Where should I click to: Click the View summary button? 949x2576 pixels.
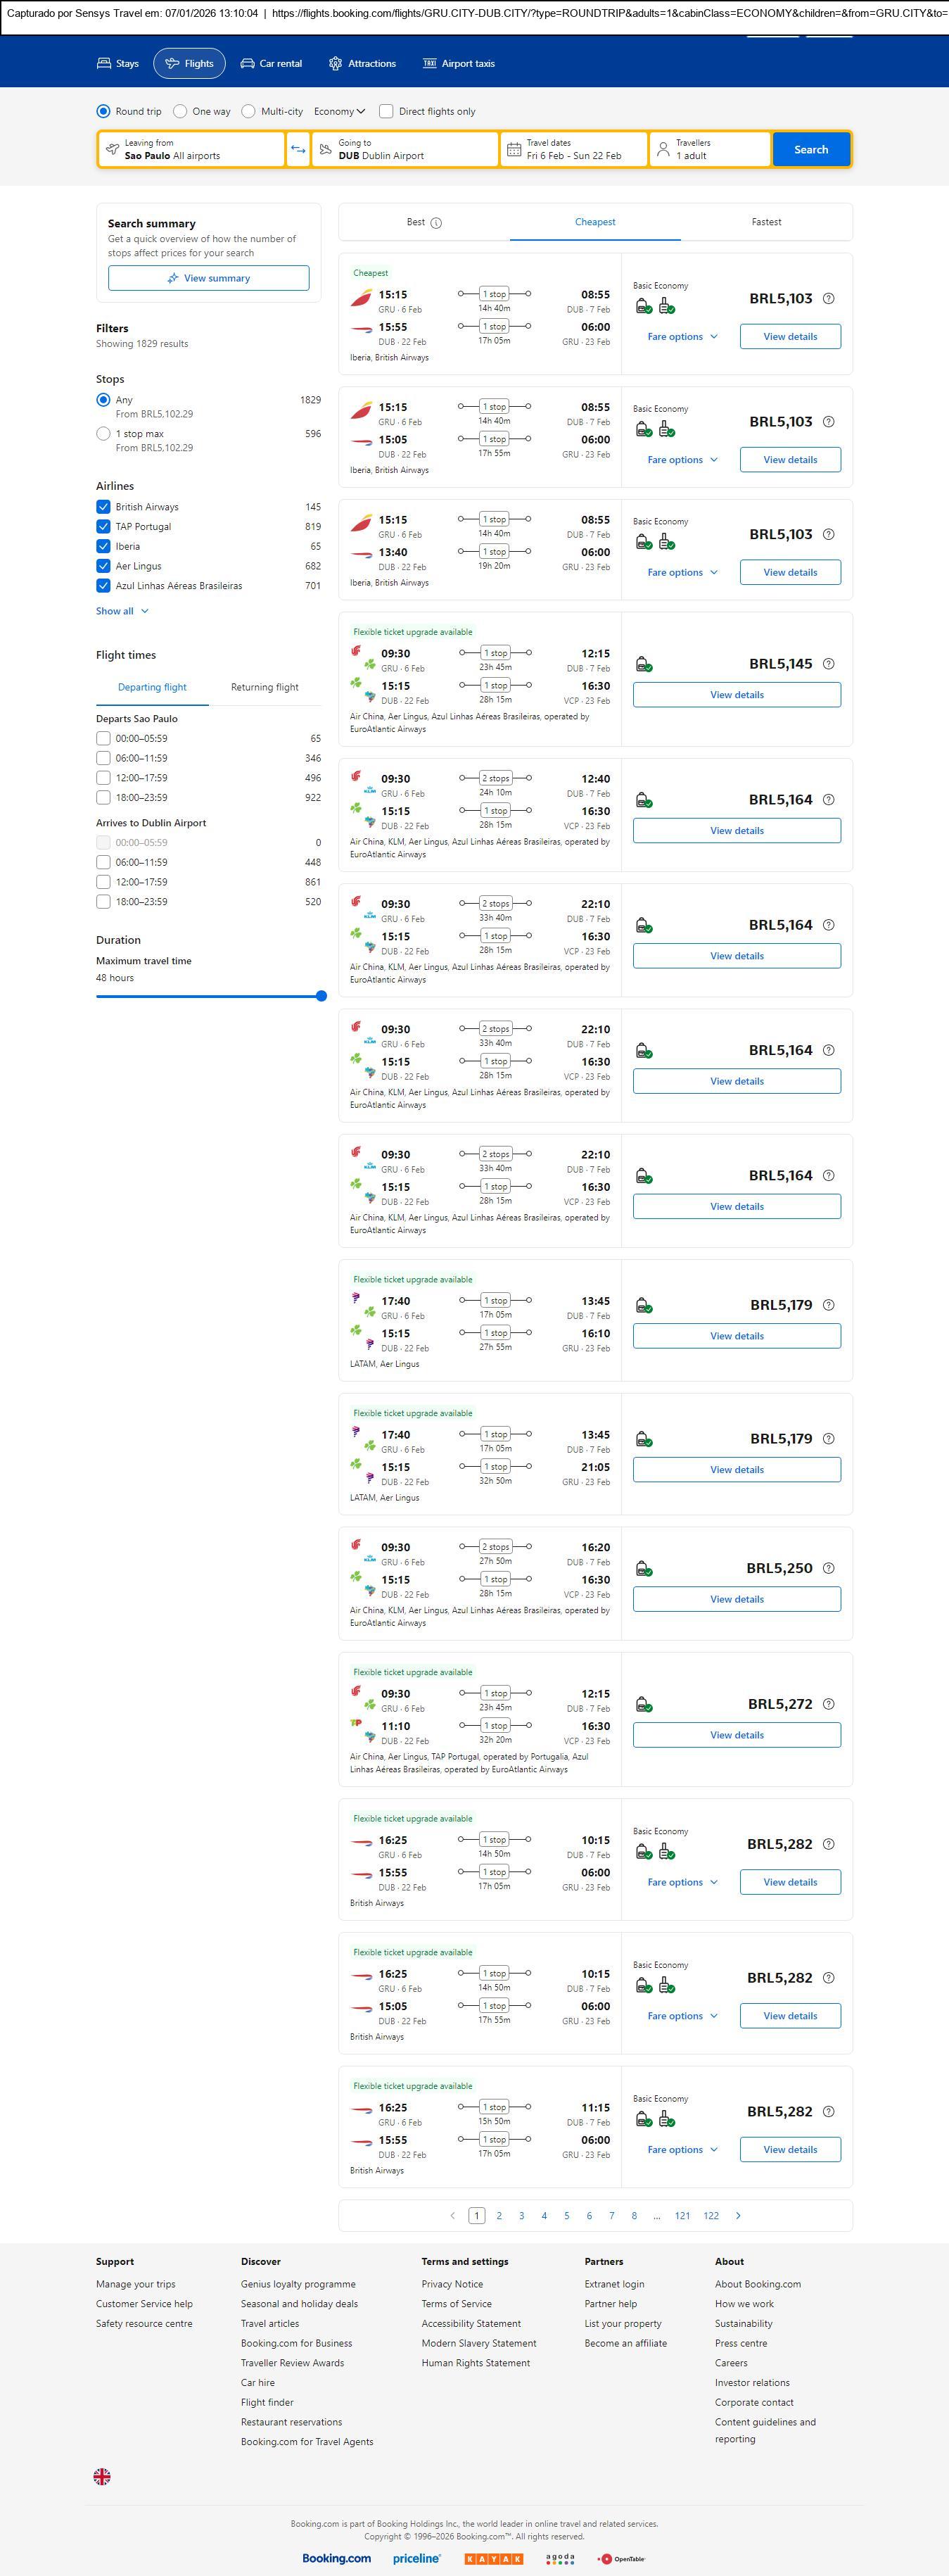(x=208, y=278)
